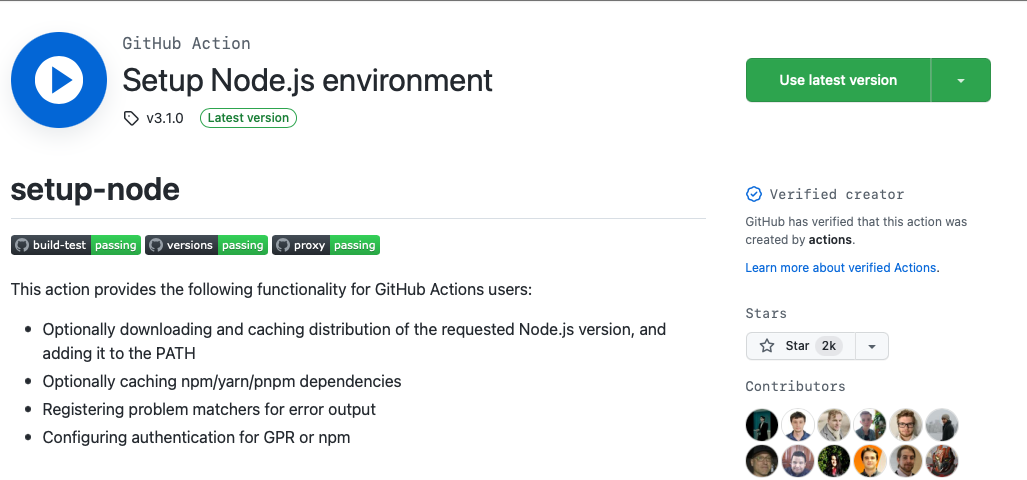Open the build-test passing badge
Image resolution: width=1027 pixels, height=480 pixels.
(76, 245)
